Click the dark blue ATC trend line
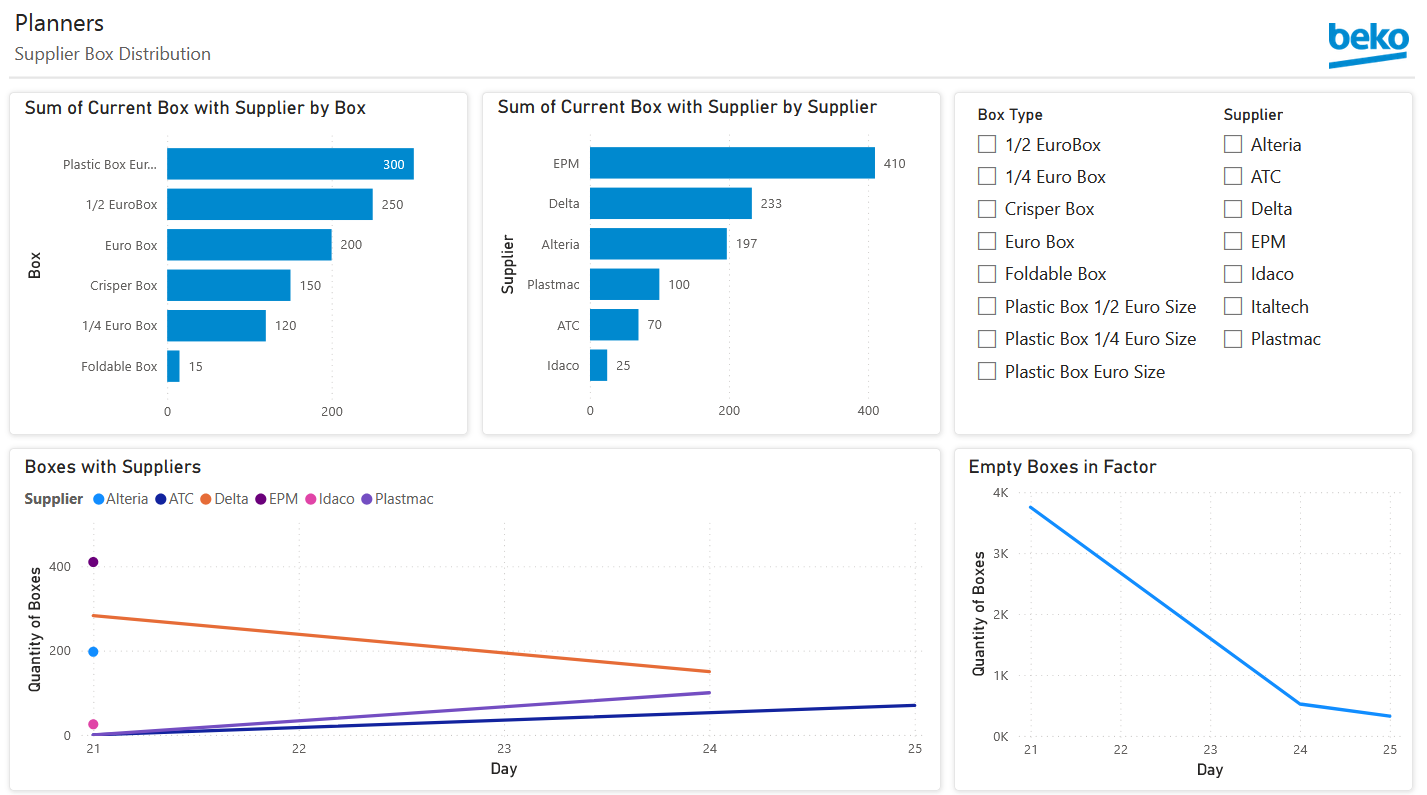Image resolution: width=1427 pixels, height=795 pixels. point(504,720)
